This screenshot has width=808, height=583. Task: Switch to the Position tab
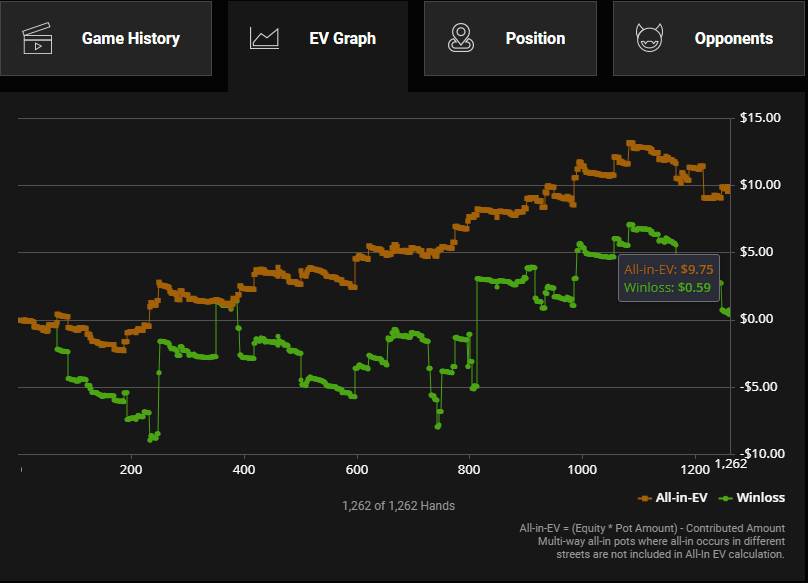point(510,38)
